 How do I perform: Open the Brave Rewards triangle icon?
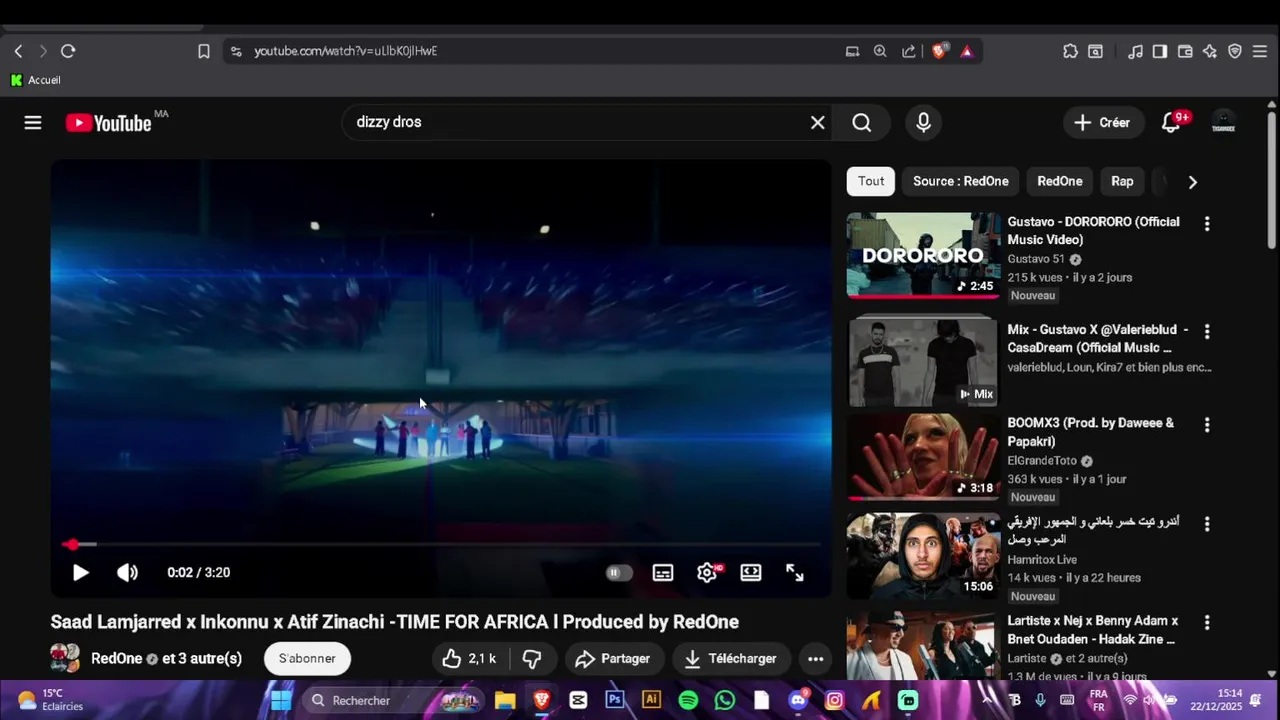click(967, 51)
